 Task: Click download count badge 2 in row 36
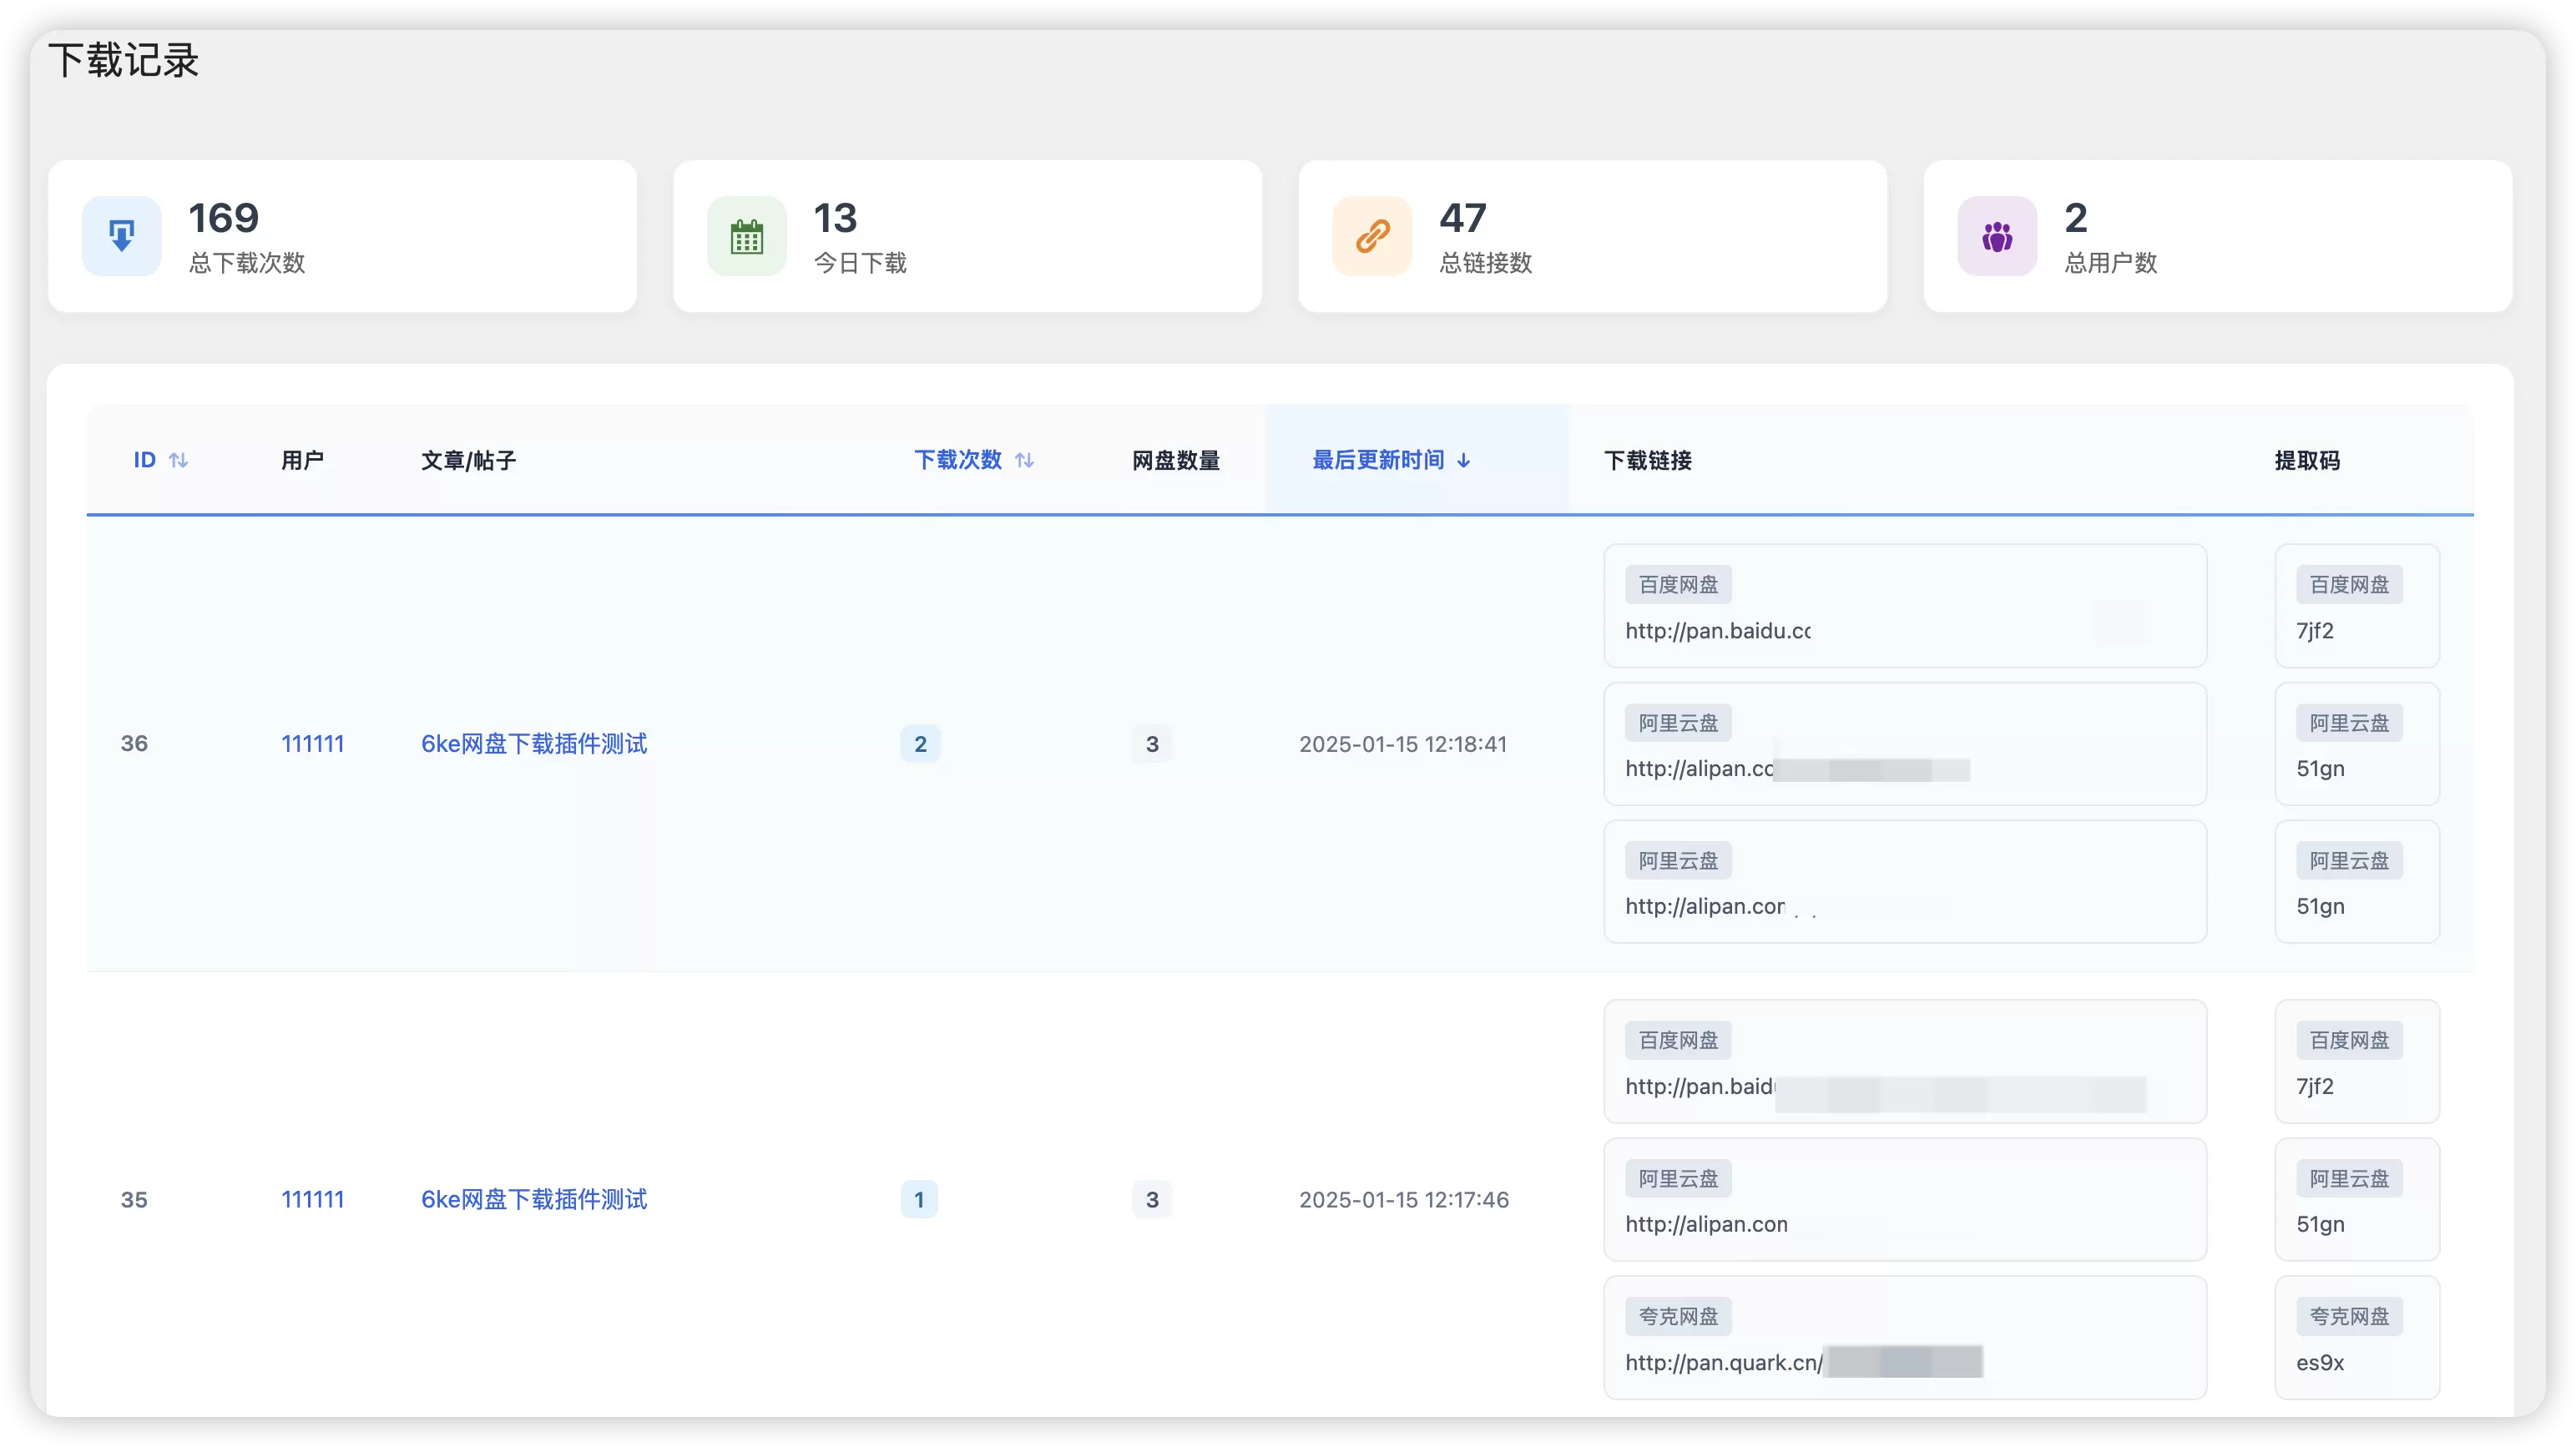click(x=920, y=744)
